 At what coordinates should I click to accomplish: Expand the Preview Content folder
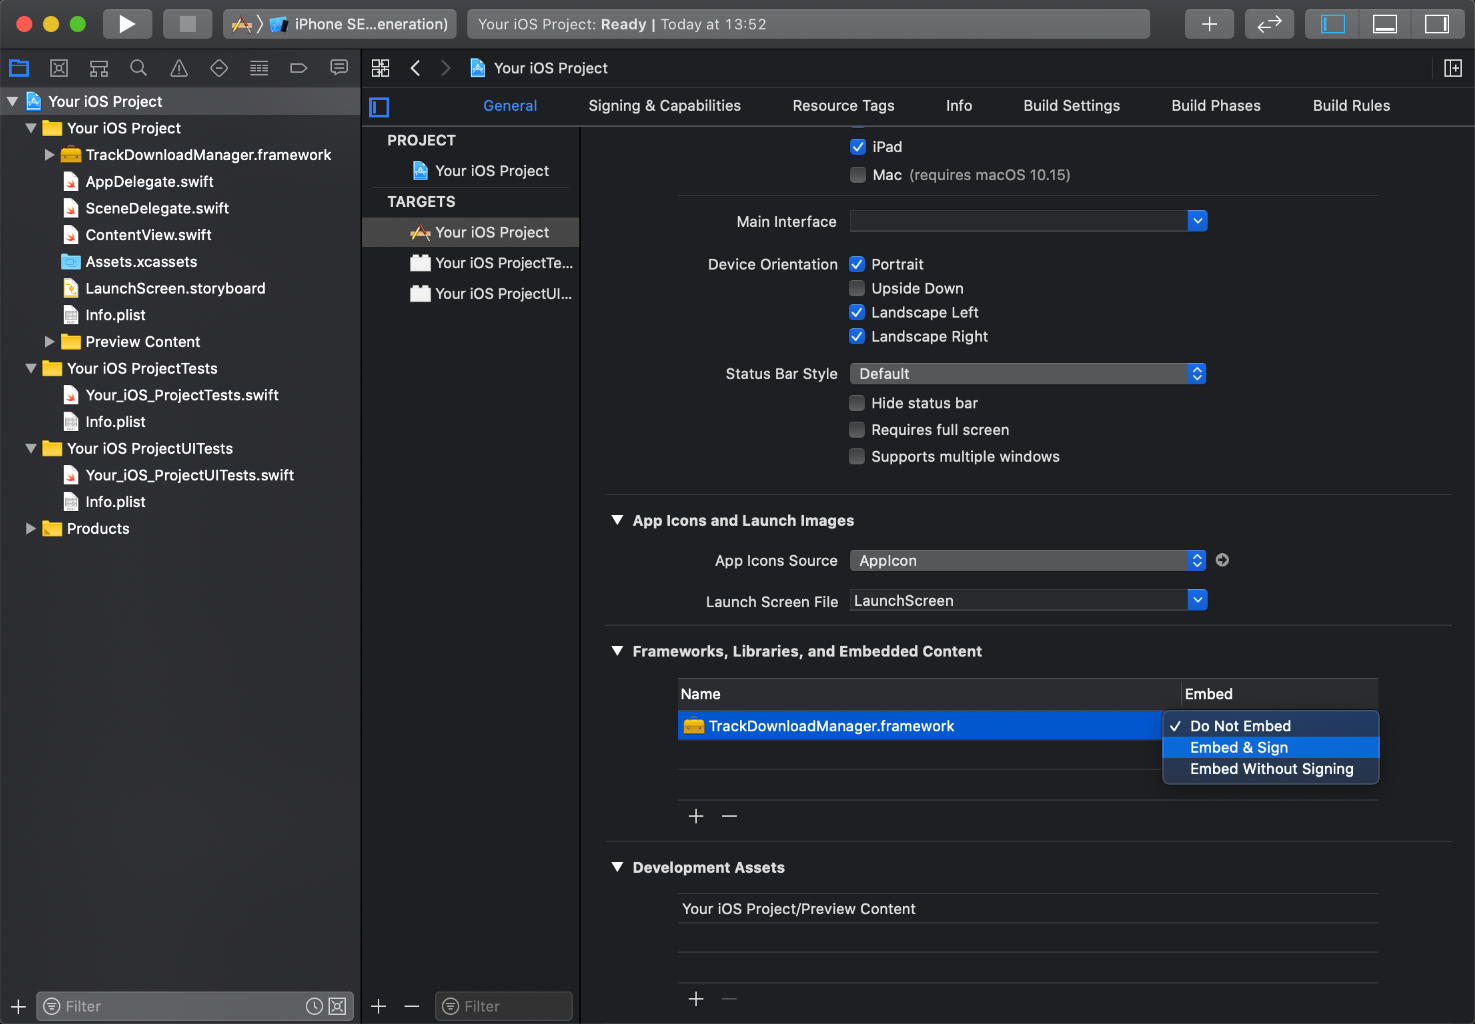49,342
